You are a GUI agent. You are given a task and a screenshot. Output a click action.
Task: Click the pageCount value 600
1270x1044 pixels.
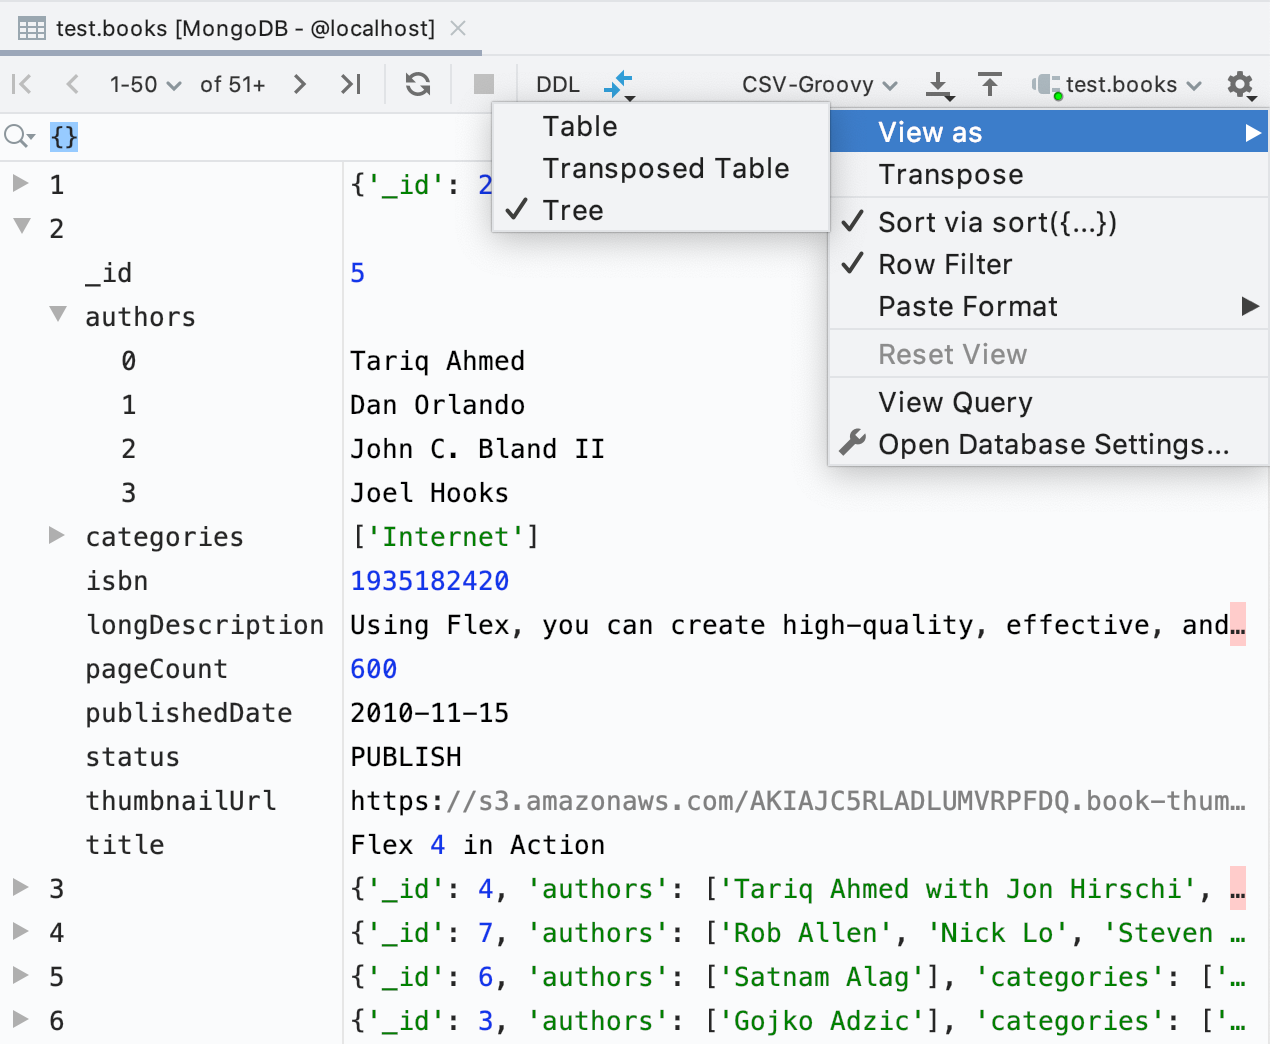click(373, 669)
